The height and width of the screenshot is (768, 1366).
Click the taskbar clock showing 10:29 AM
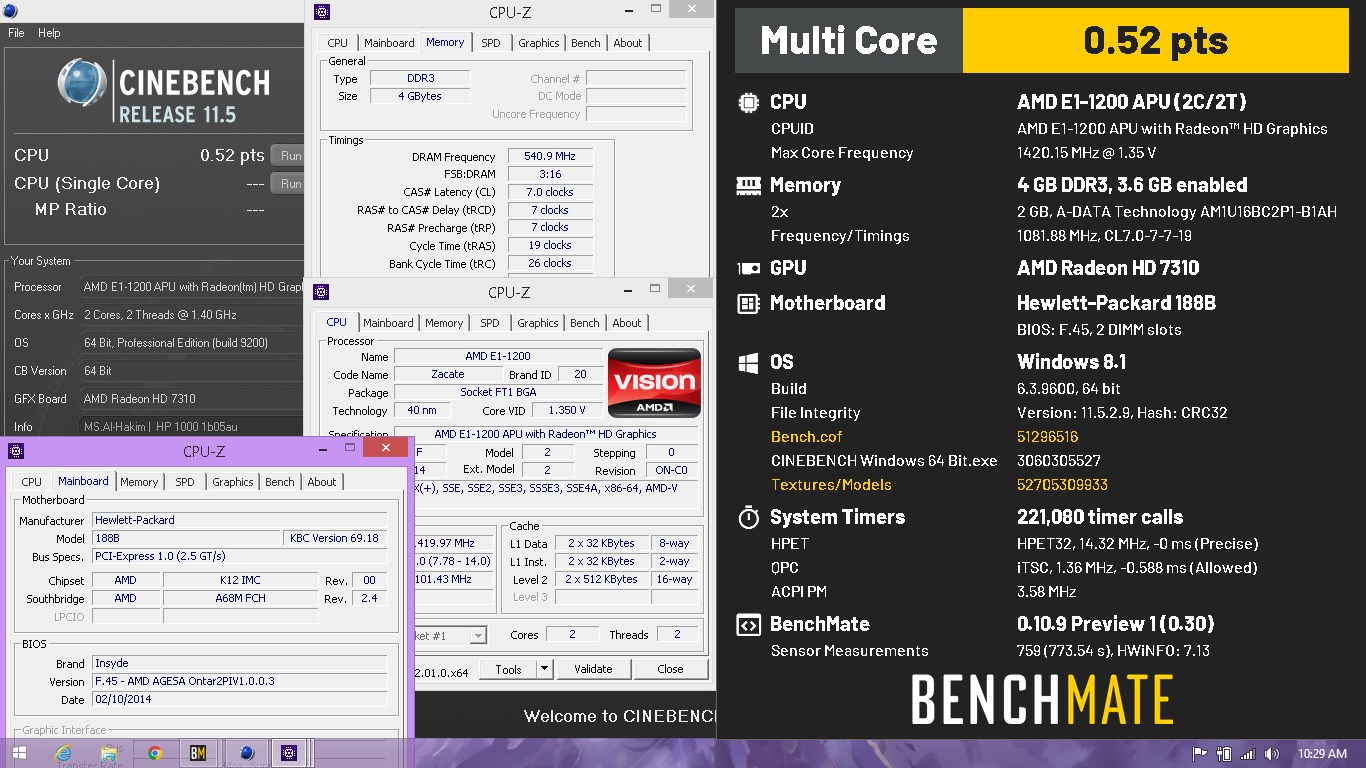pyautogui.click(x=1322, y=754)
